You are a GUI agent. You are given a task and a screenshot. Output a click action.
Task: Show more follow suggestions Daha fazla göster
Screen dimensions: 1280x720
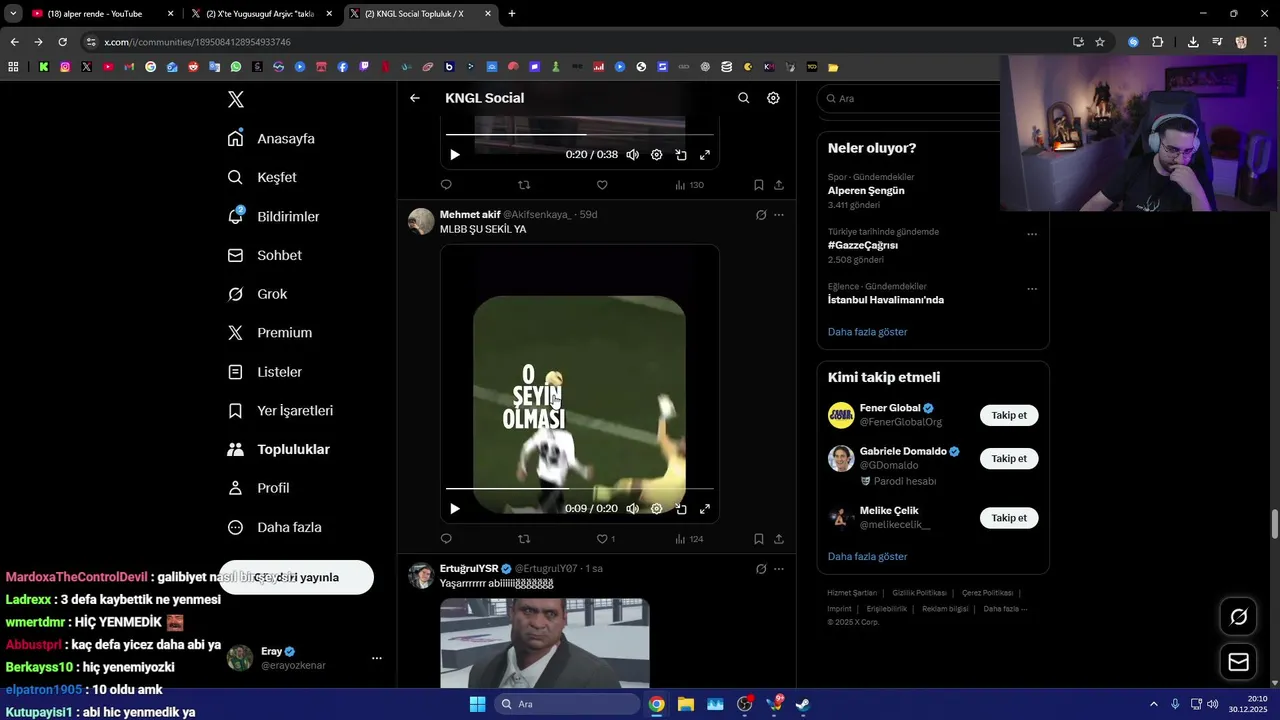click(x=867, y=557)
